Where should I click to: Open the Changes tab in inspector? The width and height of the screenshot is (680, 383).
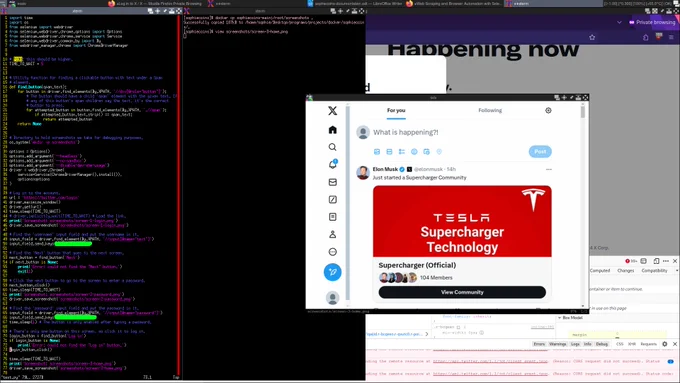625,271
